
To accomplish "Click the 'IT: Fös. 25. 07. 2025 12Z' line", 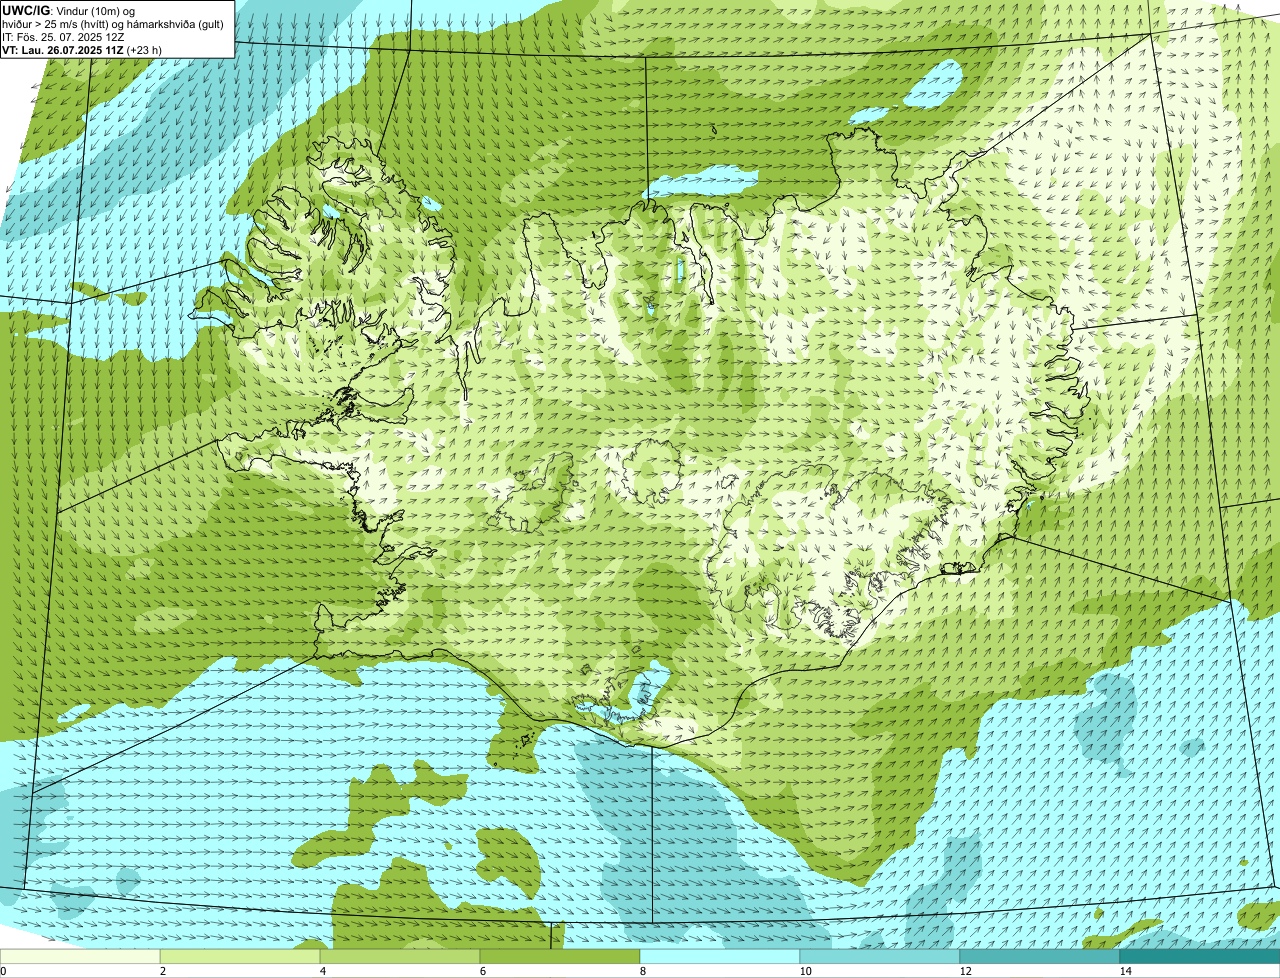I will pyautogui.click(x=62, y=36).
